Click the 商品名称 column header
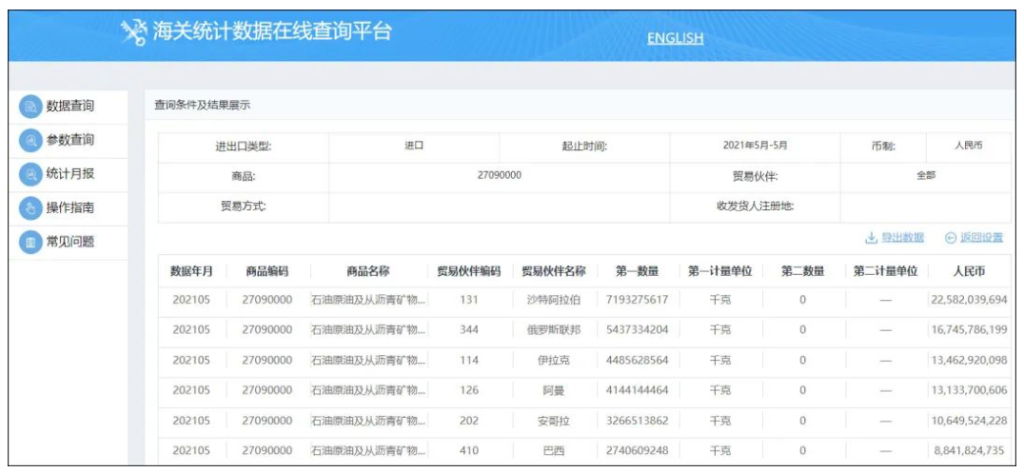Screen dimensions: 1024x472 pos(368,272)
